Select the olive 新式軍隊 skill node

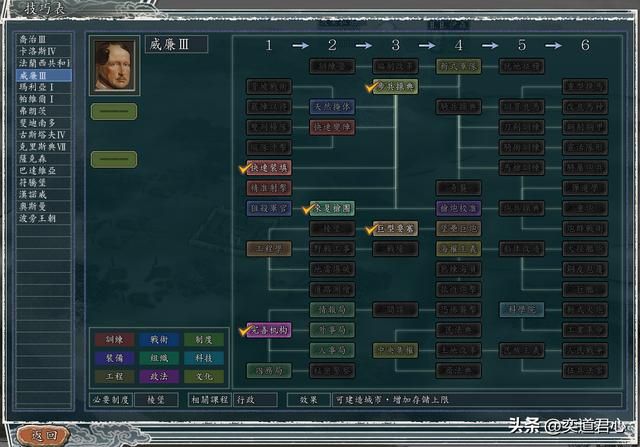459,66
